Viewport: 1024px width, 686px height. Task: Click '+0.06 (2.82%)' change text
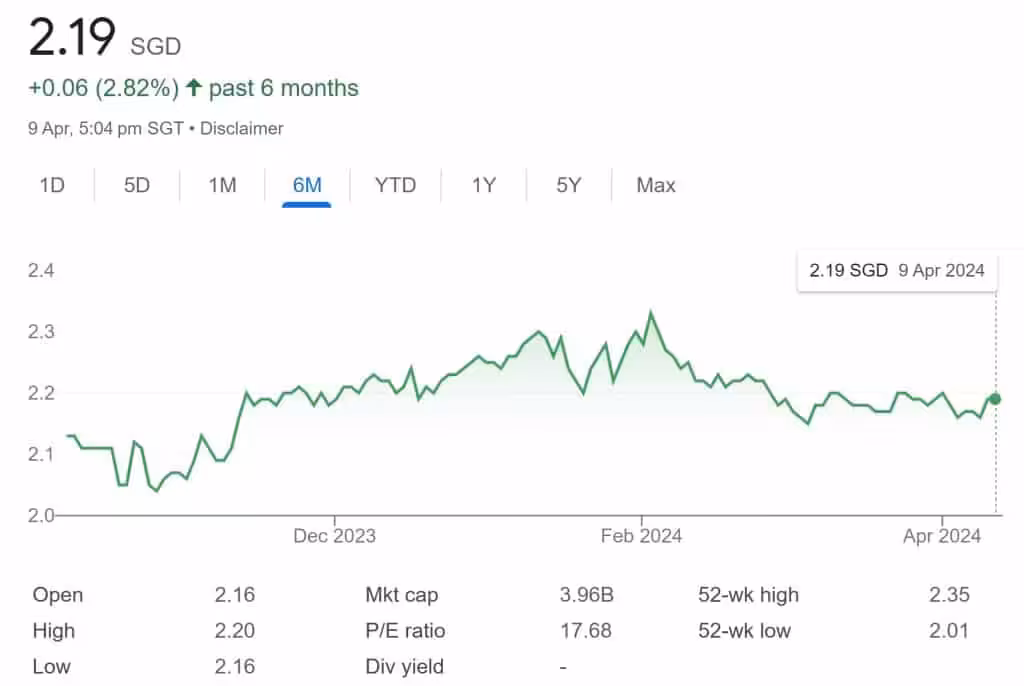pyautogui.click(x=103, y=88)
